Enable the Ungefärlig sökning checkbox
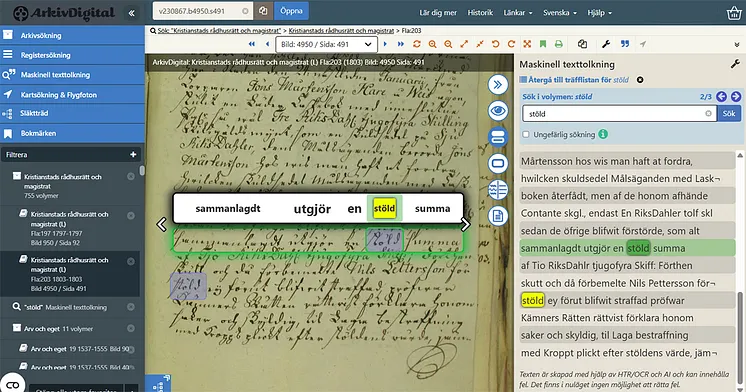746x392 pixels. click(526, 135)
